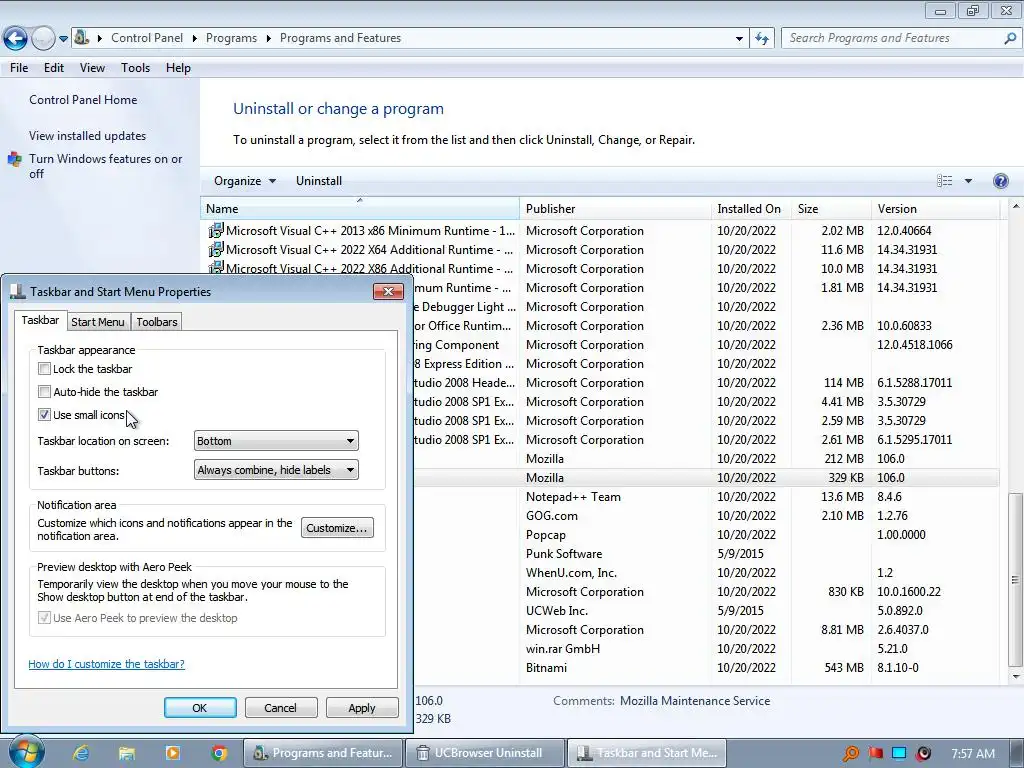Click the search magnifier icon
This screenshot has width=1024, height=768.
[1010, 38]
